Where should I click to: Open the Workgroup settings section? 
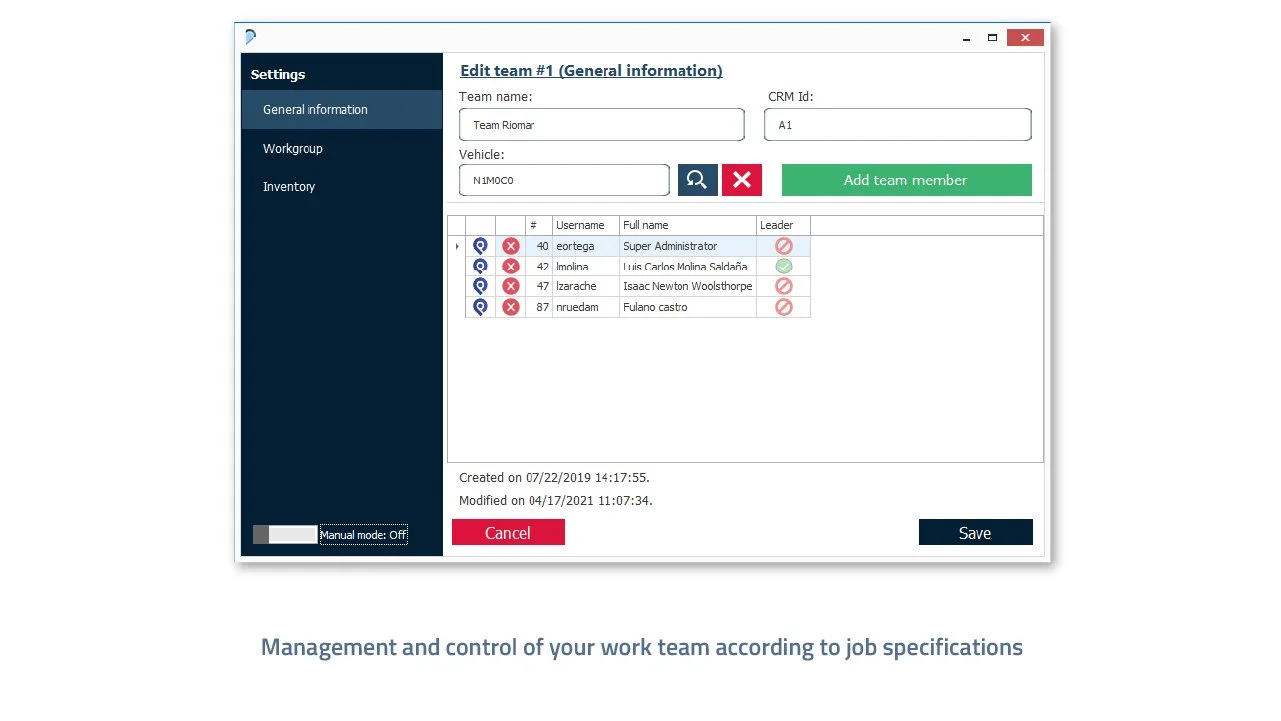click(342, 148)
